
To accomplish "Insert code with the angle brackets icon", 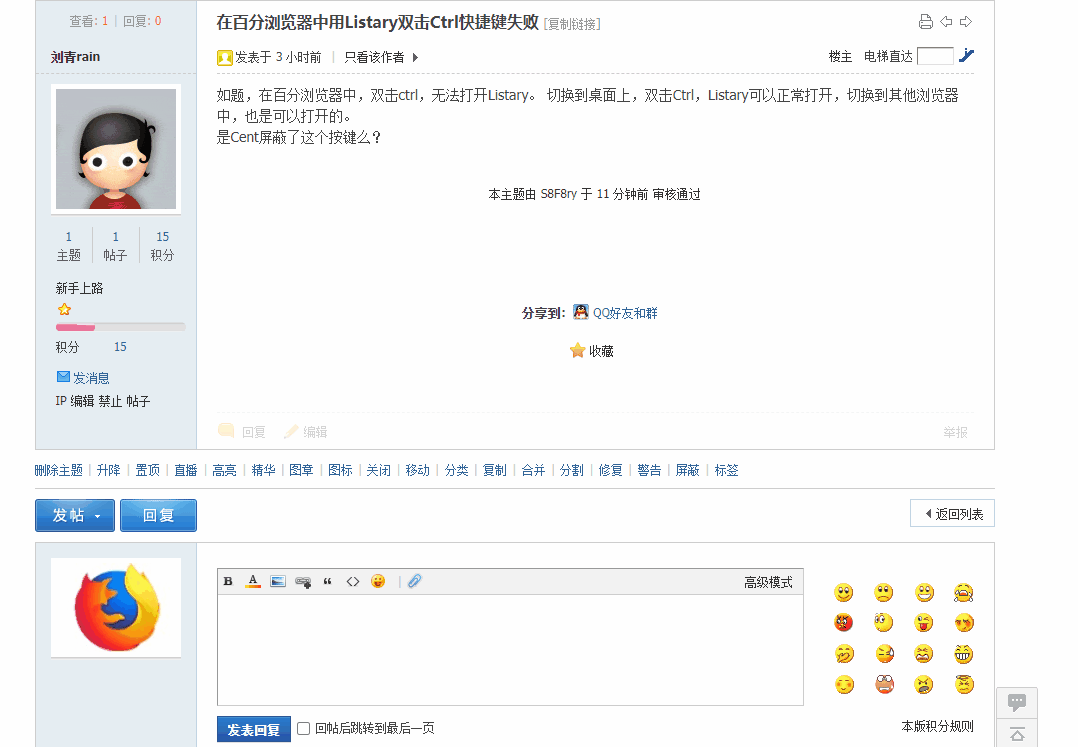I will (353, 581).
